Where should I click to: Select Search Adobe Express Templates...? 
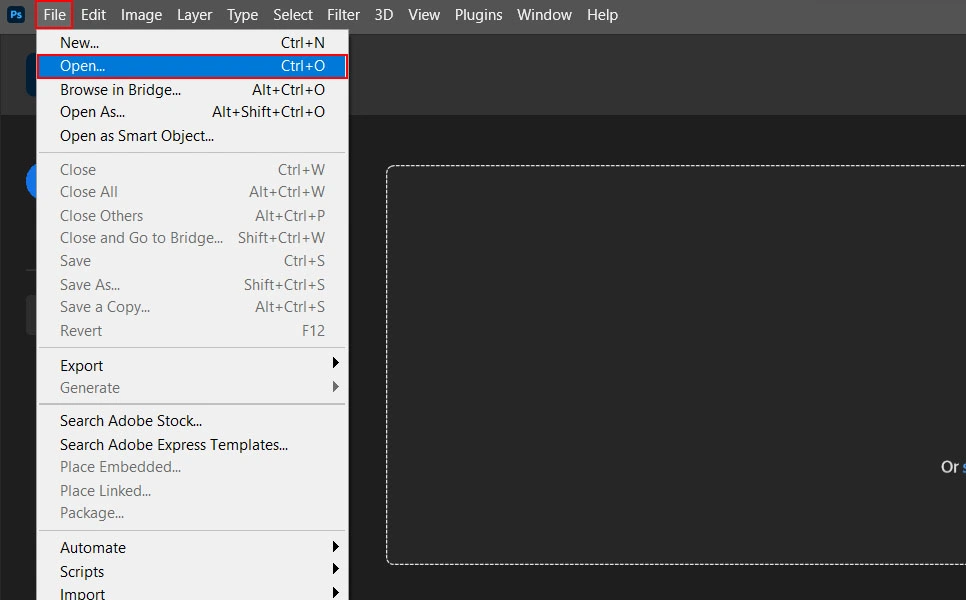[192, 445]
